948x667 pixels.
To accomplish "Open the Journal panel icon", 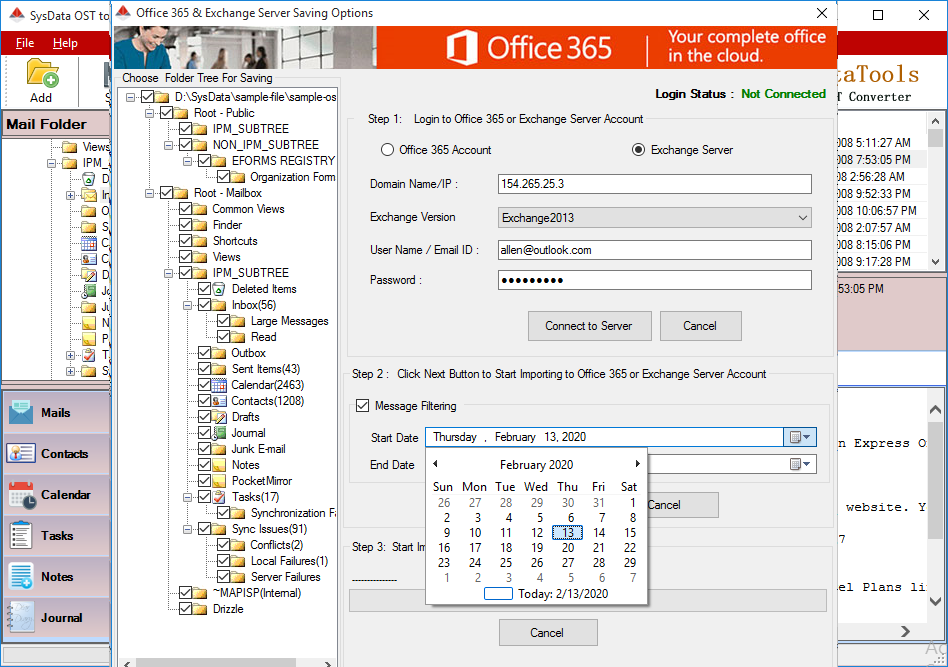I will click(21, 617).
